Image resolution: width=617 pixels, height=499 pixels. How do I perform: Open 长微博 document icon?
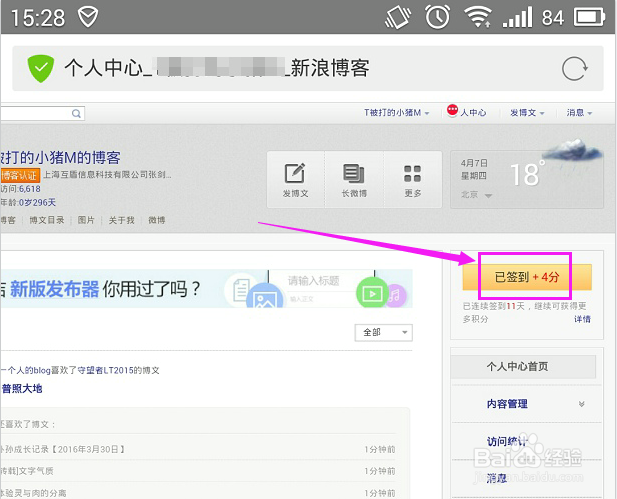(354, 173)
